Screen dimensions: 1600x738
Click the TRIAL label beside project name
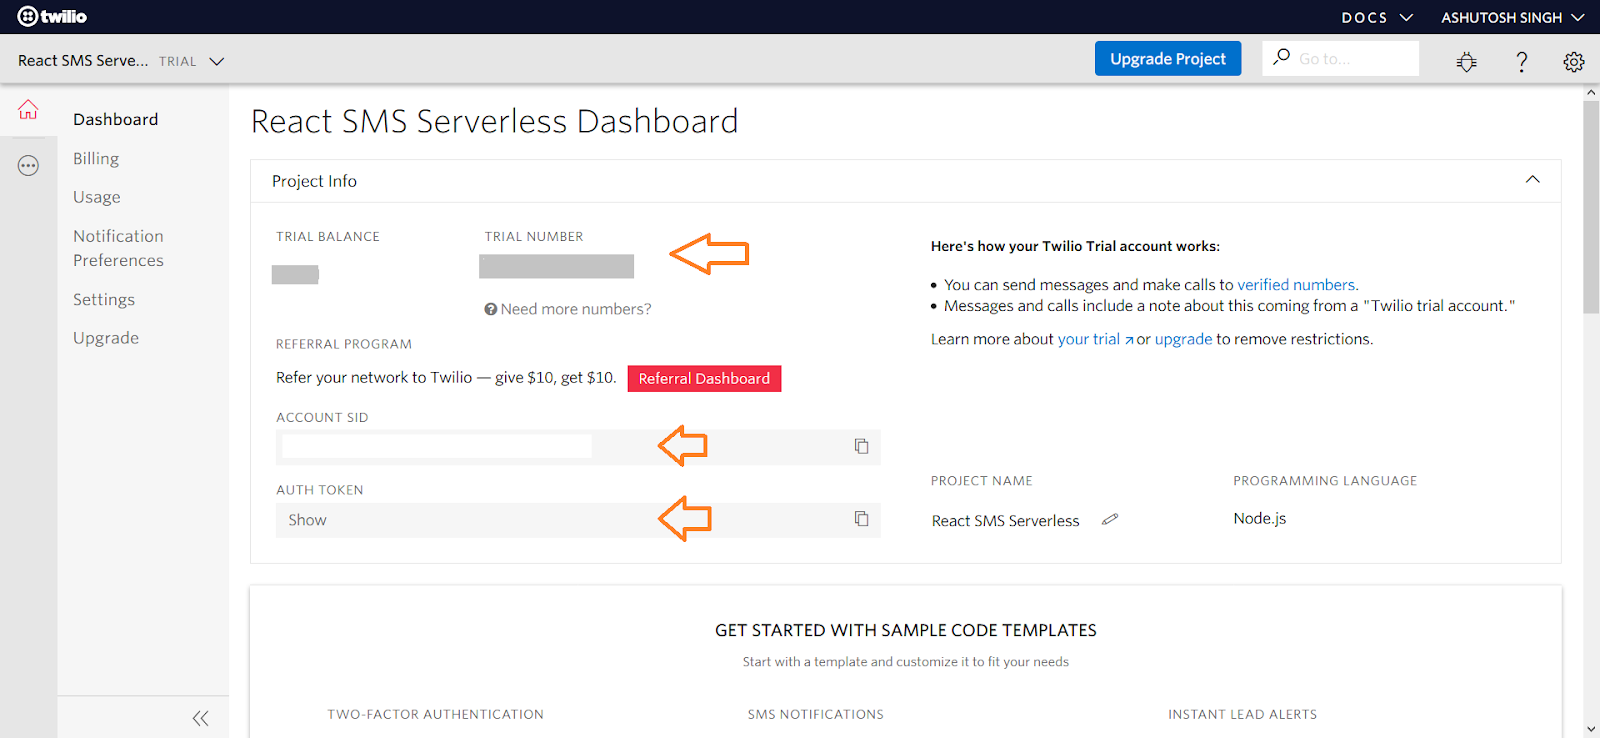click(x=178, y=61)
